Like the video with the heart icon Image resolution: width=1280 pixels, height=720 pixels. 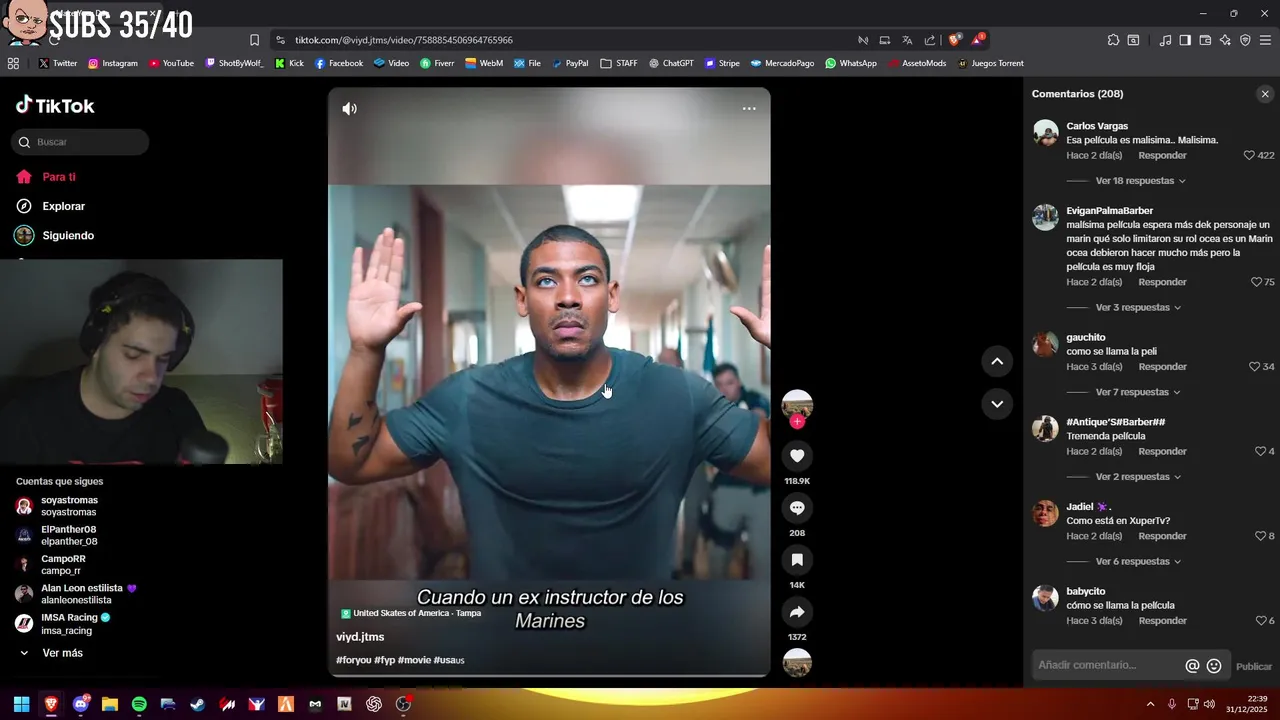(797, 456)
